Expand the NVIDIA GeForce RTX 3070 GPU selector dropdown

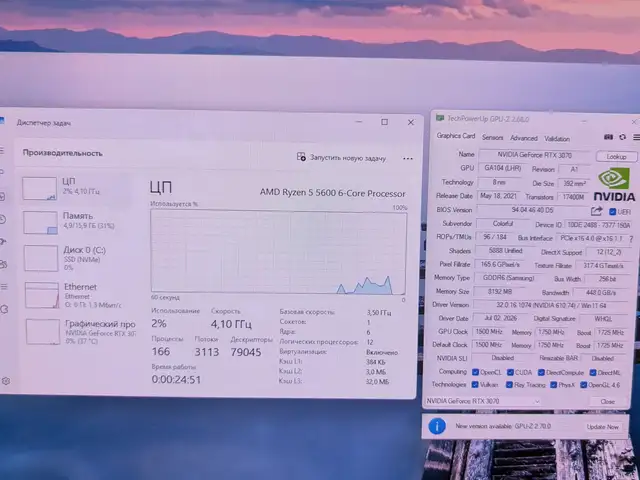pyautogui.click(x=483, y=401)
